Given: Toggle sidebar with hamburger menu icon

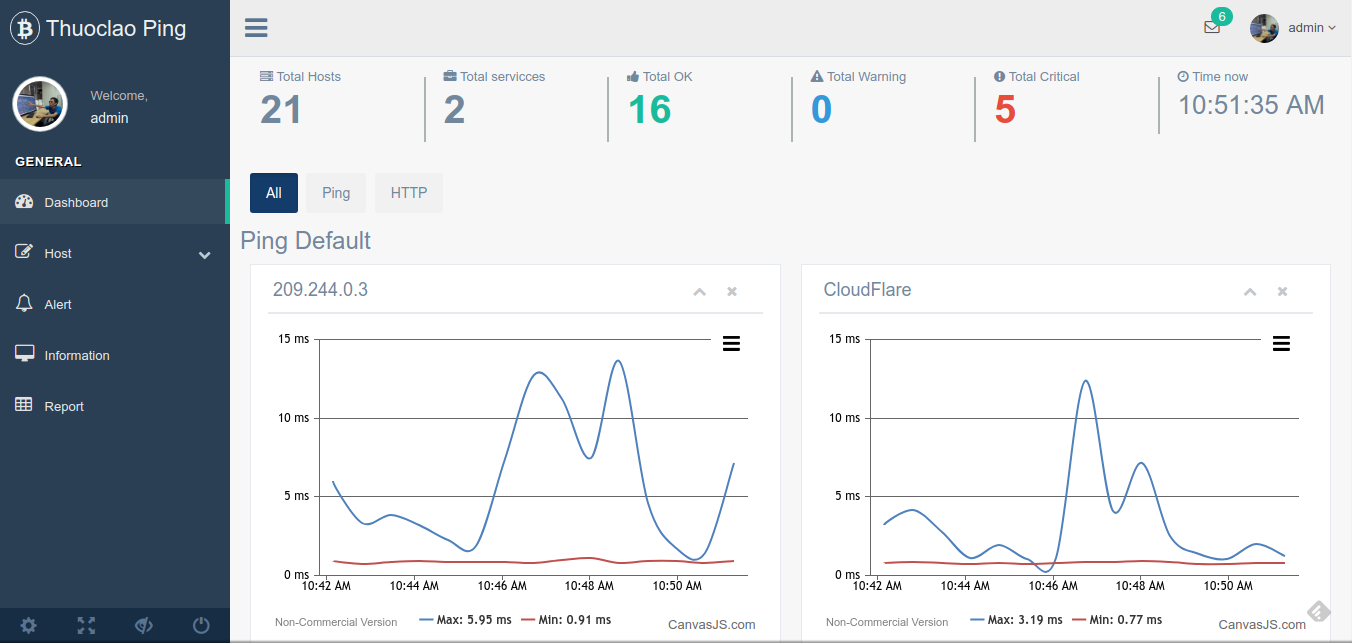Looking at the screenshot, I should (x=256, y=28).
